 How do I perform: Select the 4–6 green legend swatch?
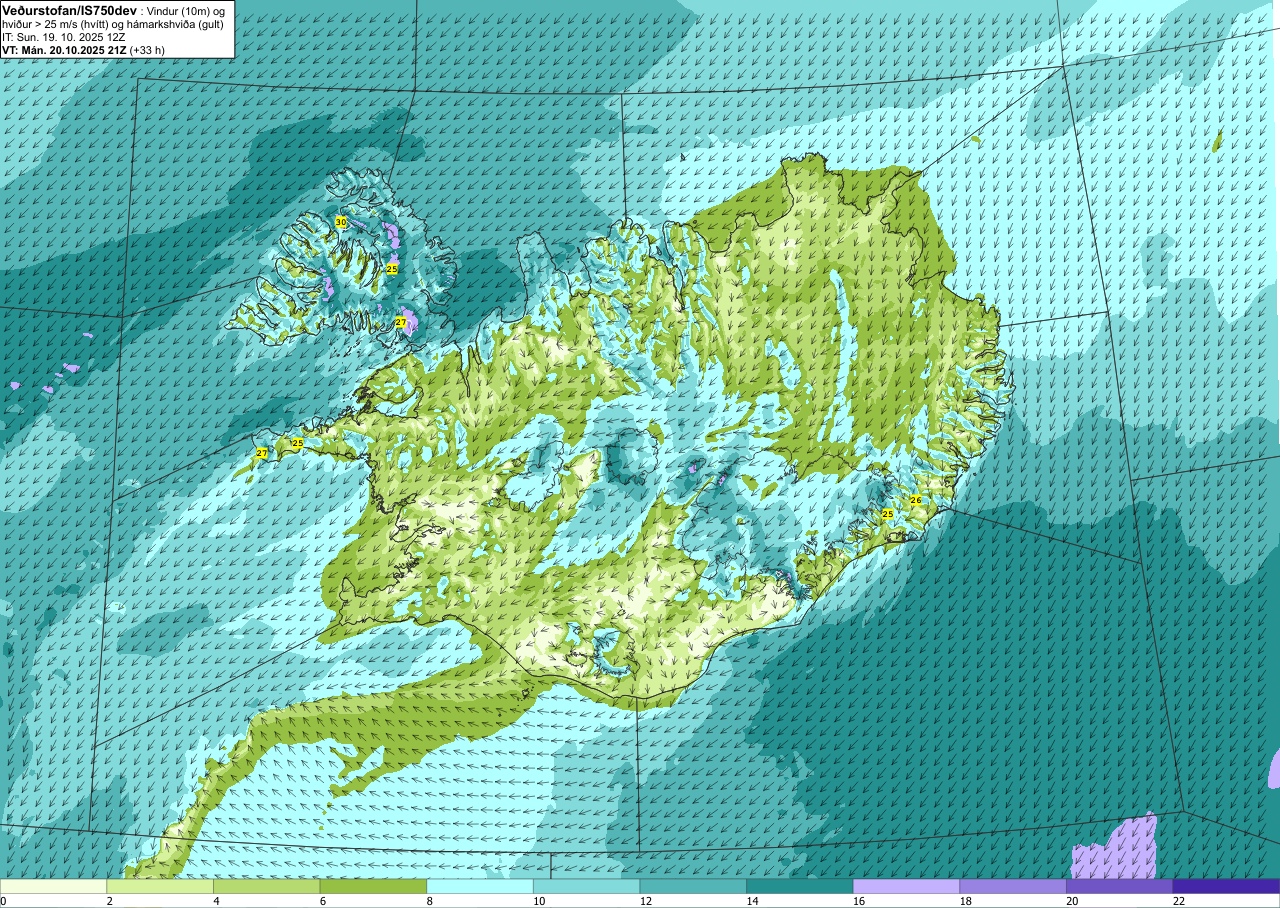(266, 886)
